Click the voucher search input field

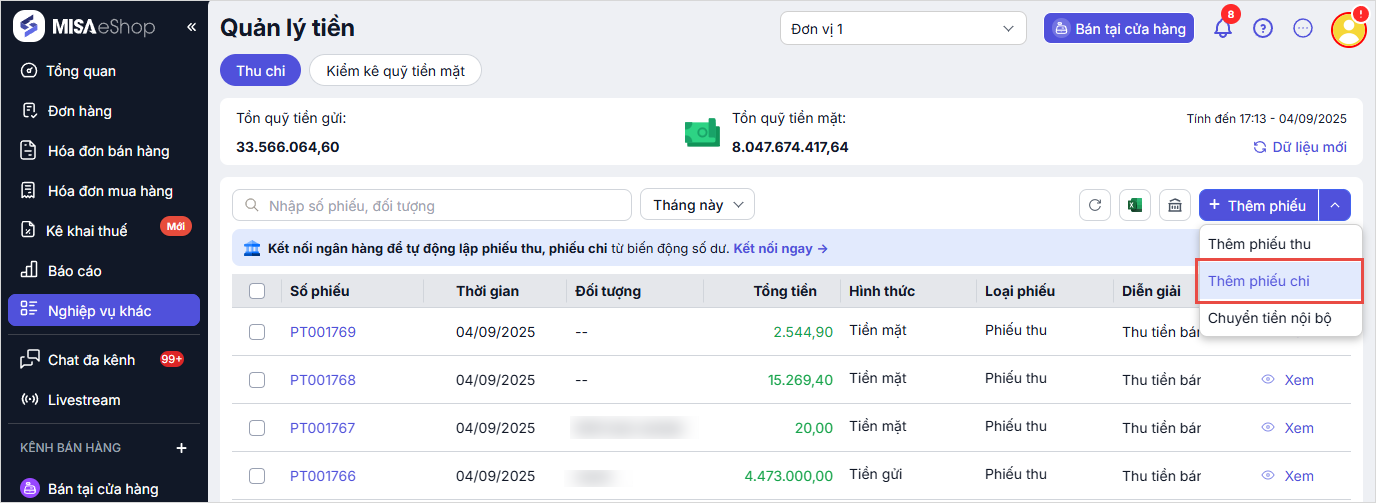431,205
